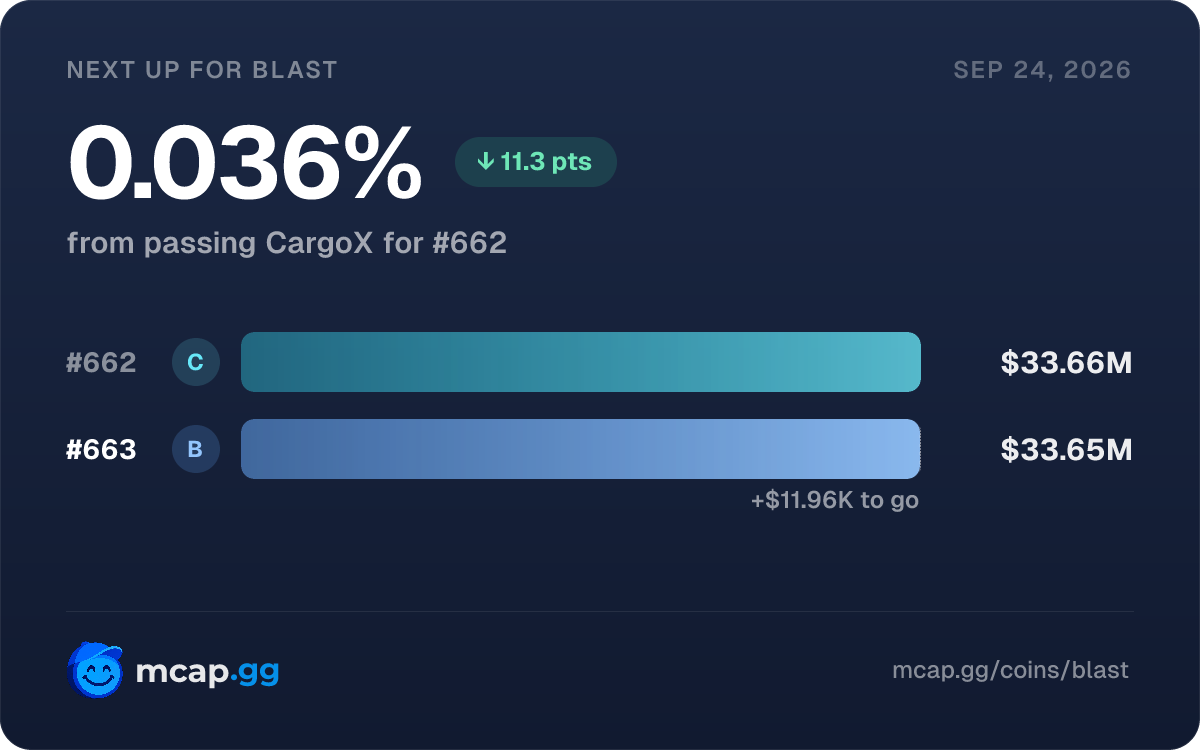
Task: Click the mcap.gg brand text
Action: 207,672
